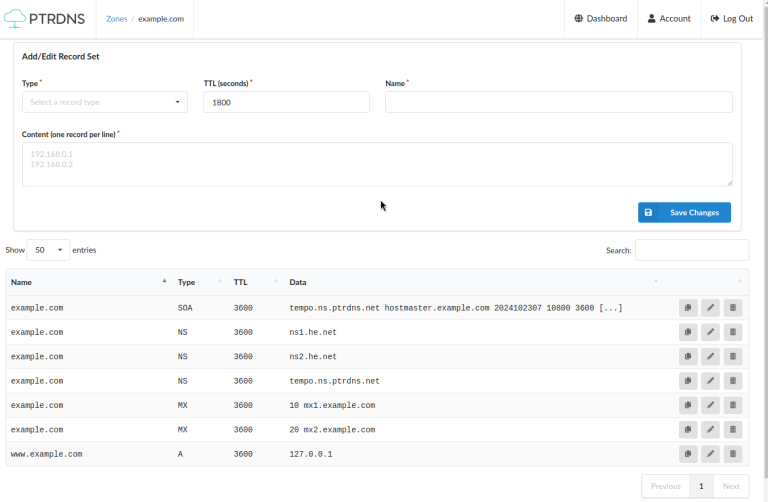Edit the SOA record
The width and height of the screenshot is (768, 502).
tap(710, 308)
